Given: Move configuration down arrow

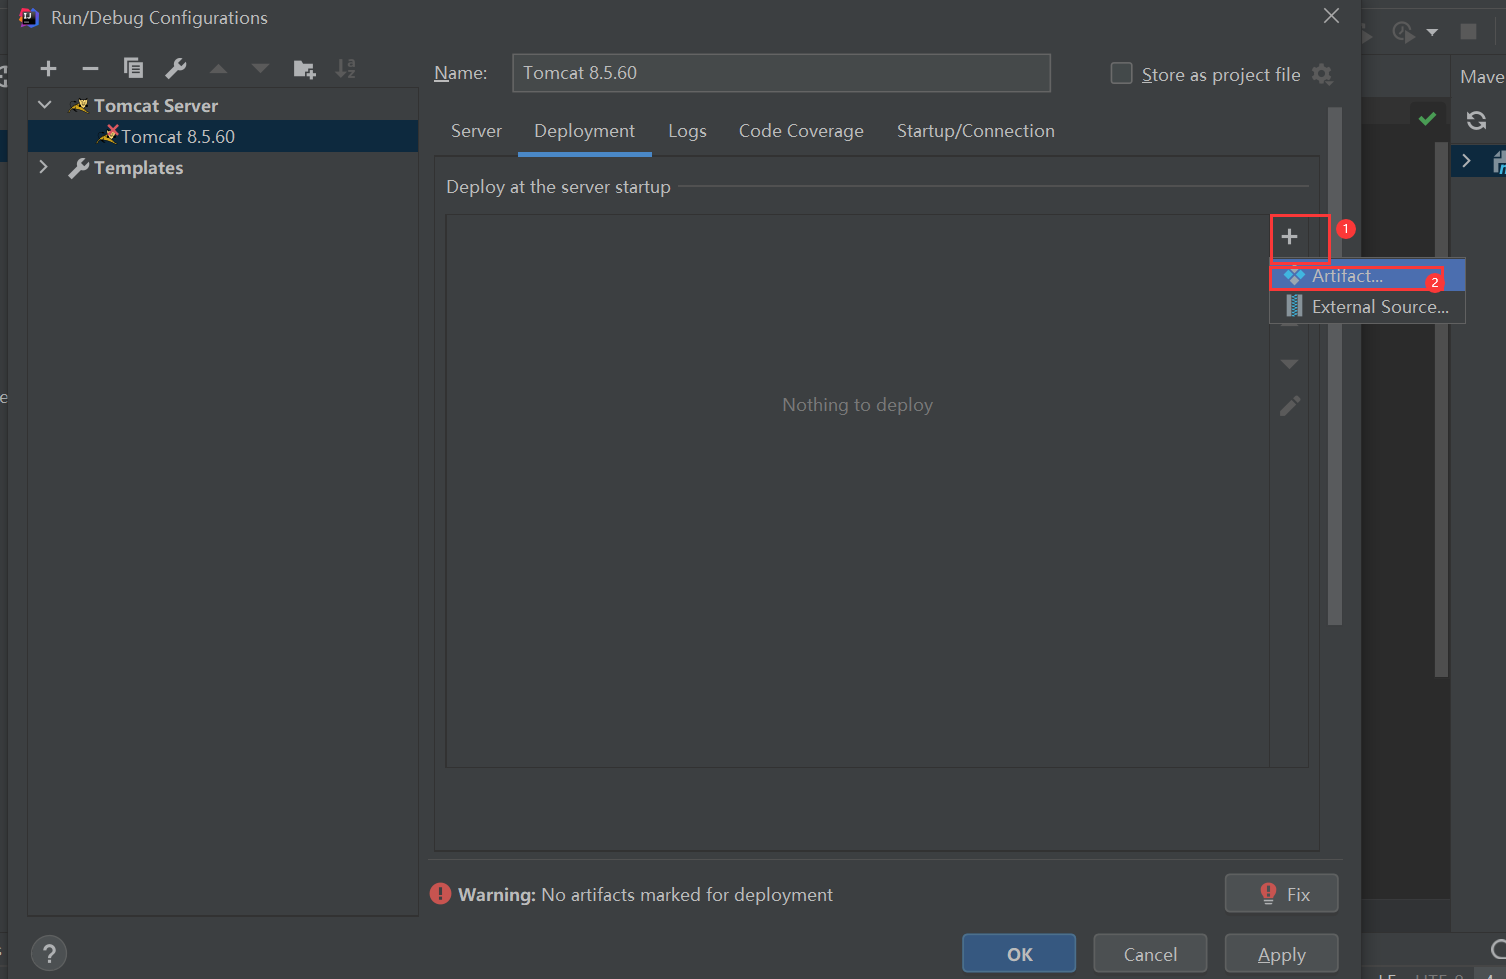Looking at the screenshot, I should coord(260,68).
